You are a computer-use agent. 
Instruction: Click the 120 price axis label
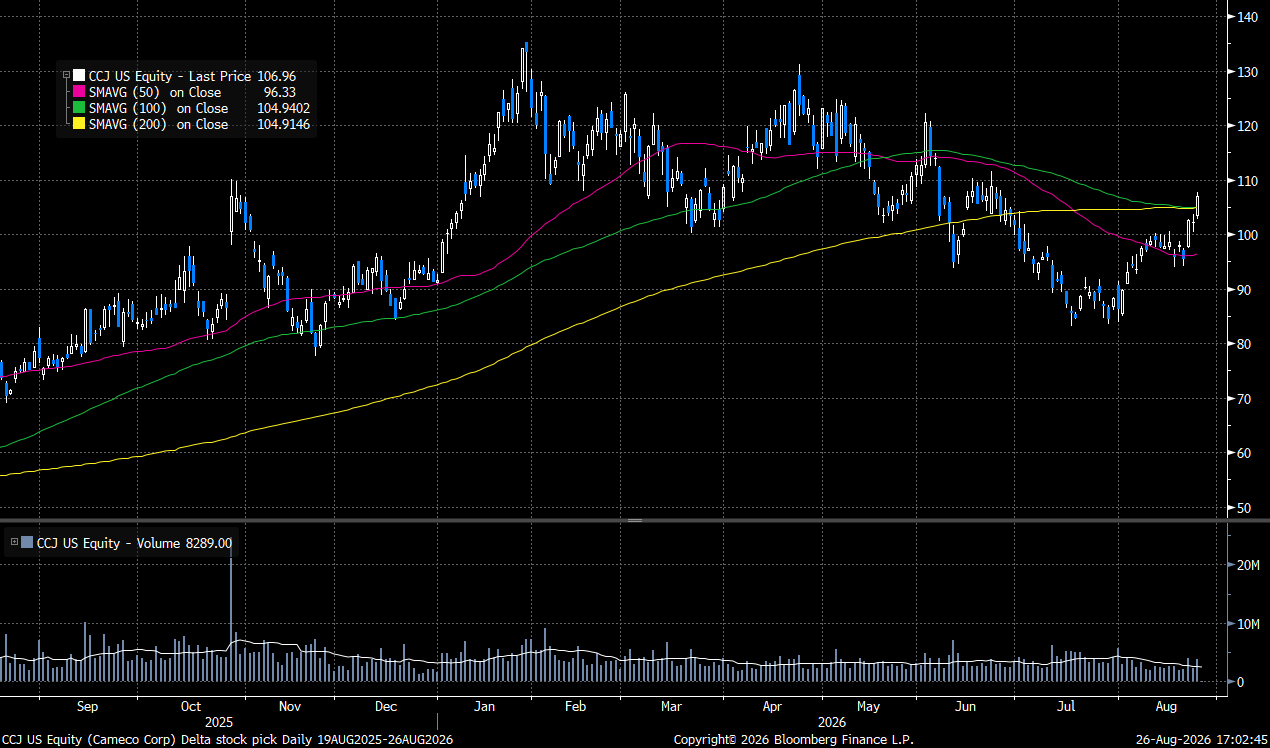(1247, 126)
